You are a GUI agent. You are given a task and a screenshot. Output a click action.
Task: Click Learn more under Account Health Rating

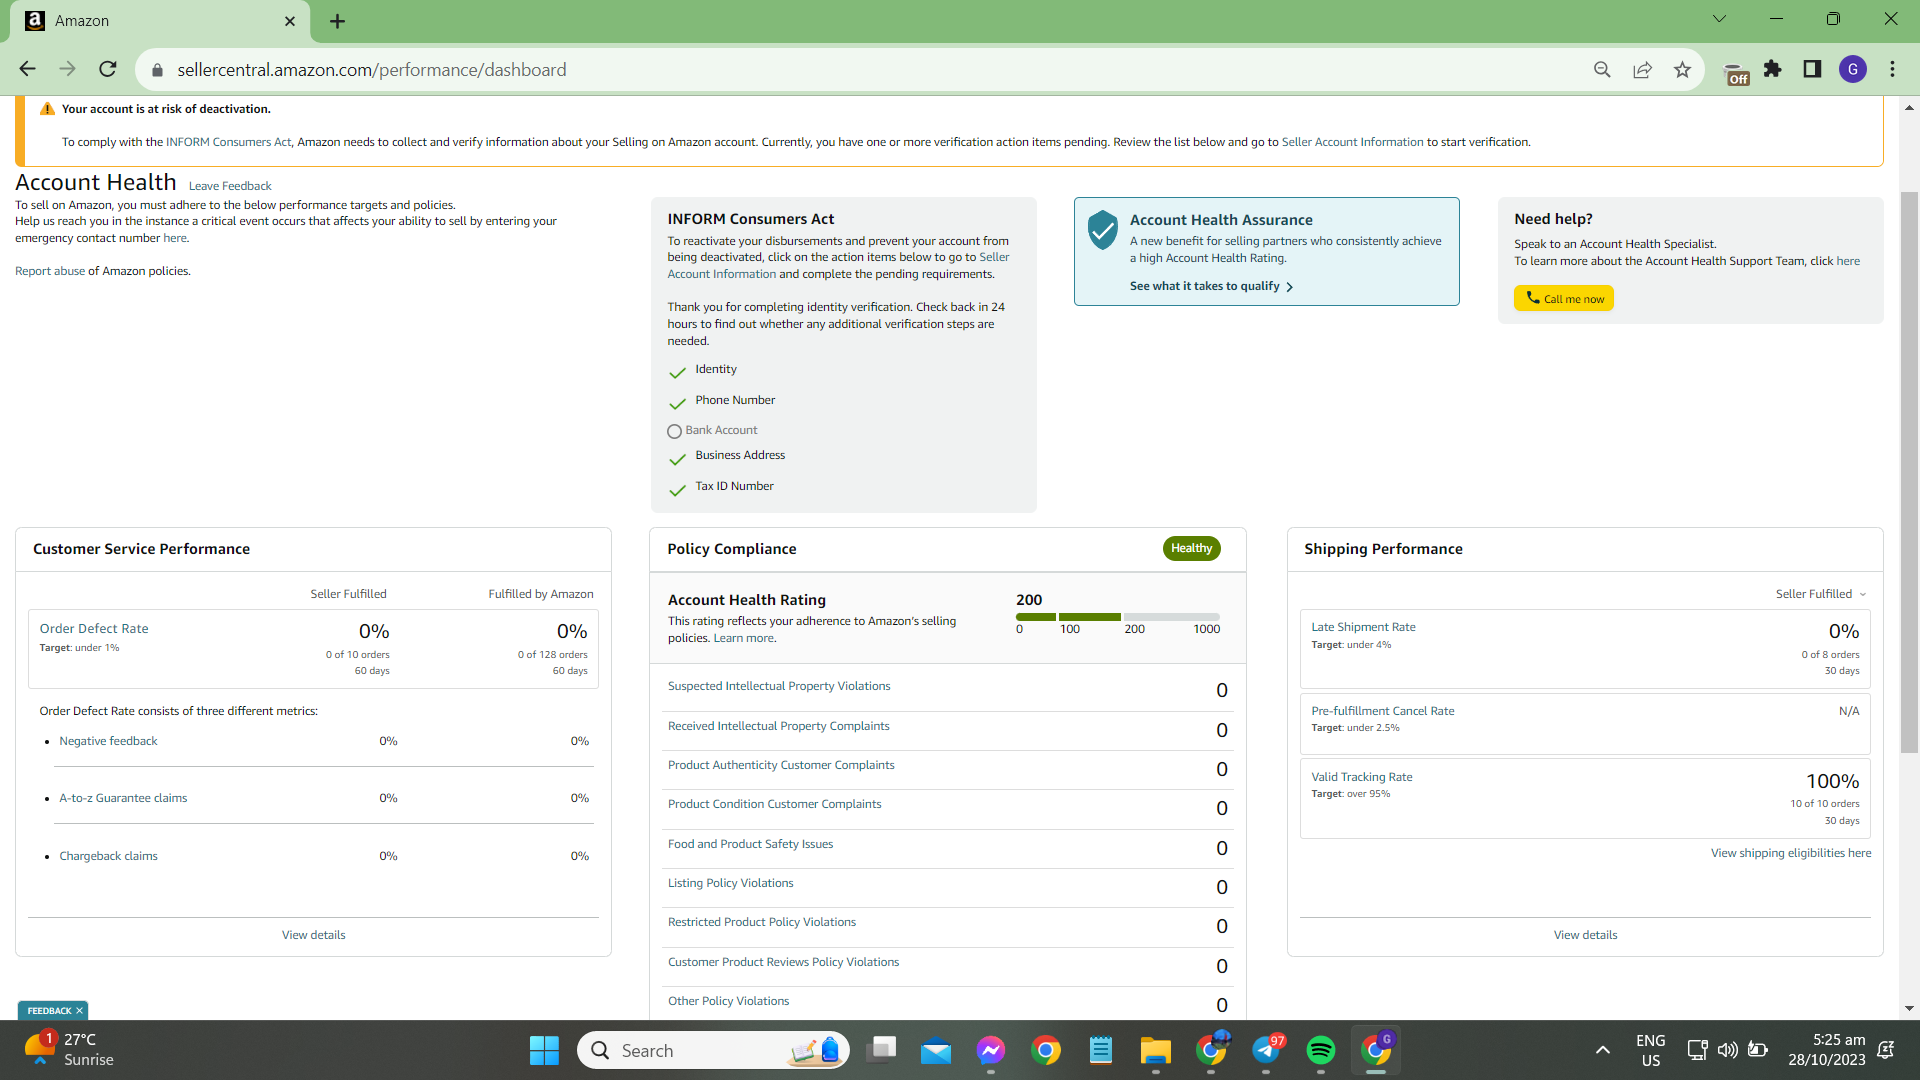tap(743, 638)
